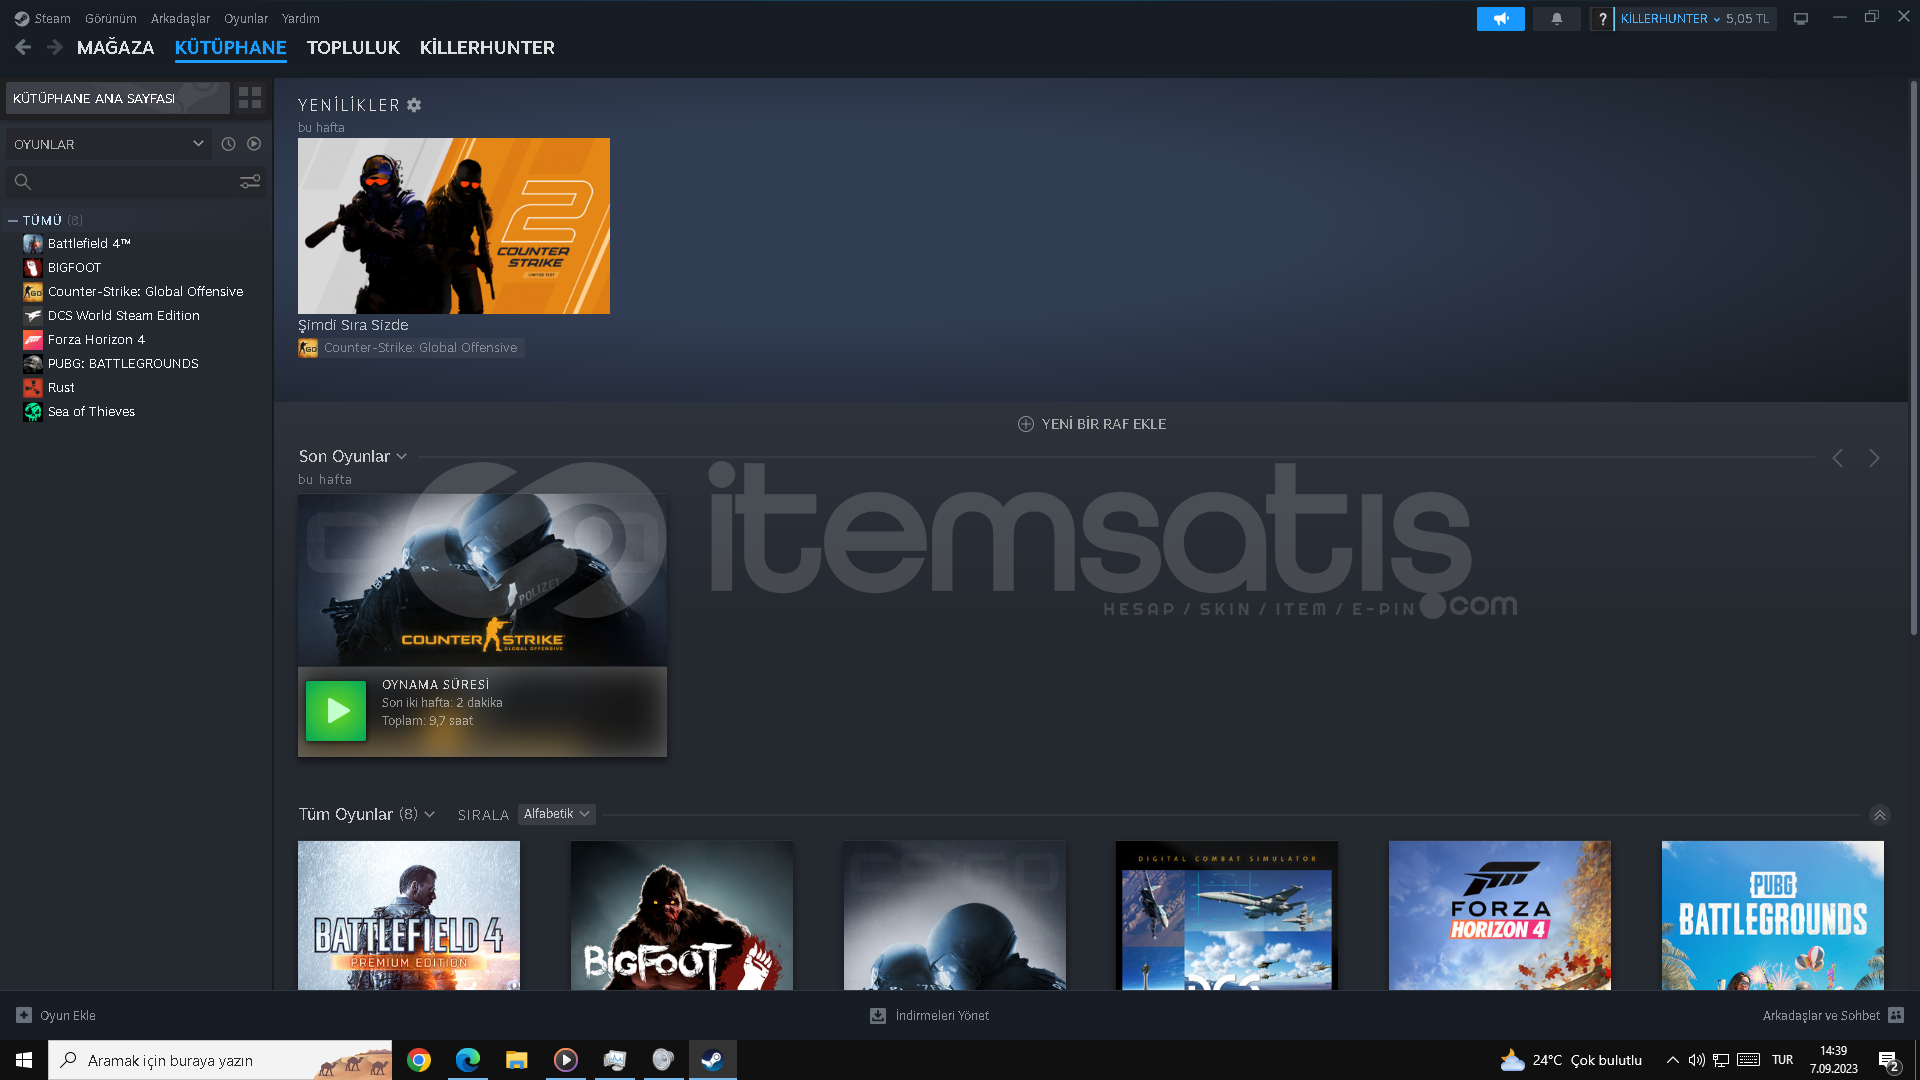The width and height of the screenshot is (1920, 1080).
Task: Select BIGFOOT in game list
Action: (x=74, y=267)
